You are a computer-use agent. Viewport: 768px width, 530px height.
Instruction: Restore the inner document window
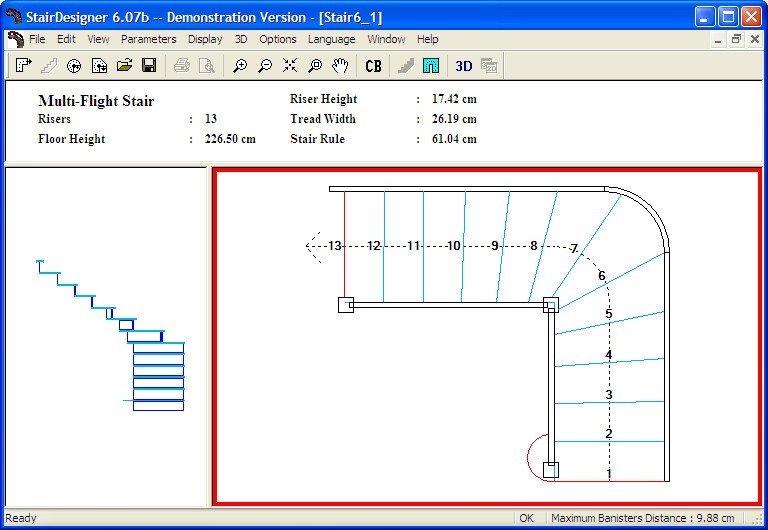(736, 39)
